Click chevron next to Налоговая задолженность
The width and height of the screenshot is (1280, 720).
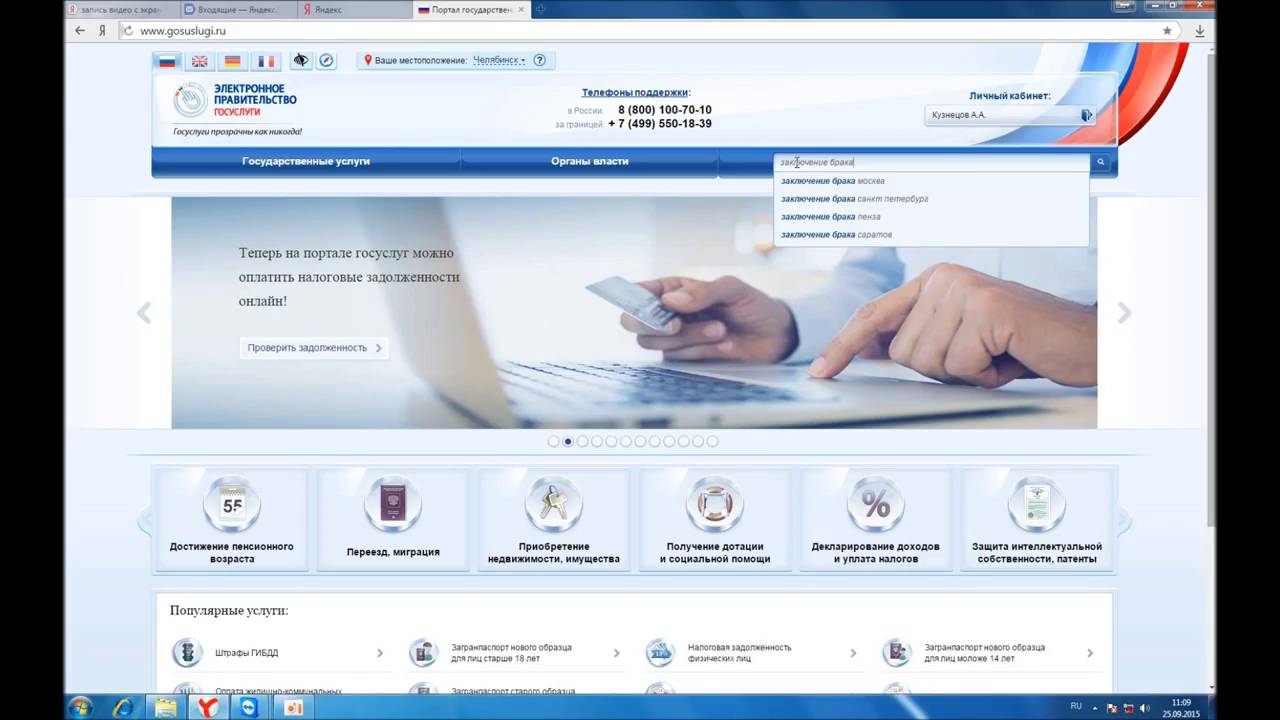tap(853, 653)
